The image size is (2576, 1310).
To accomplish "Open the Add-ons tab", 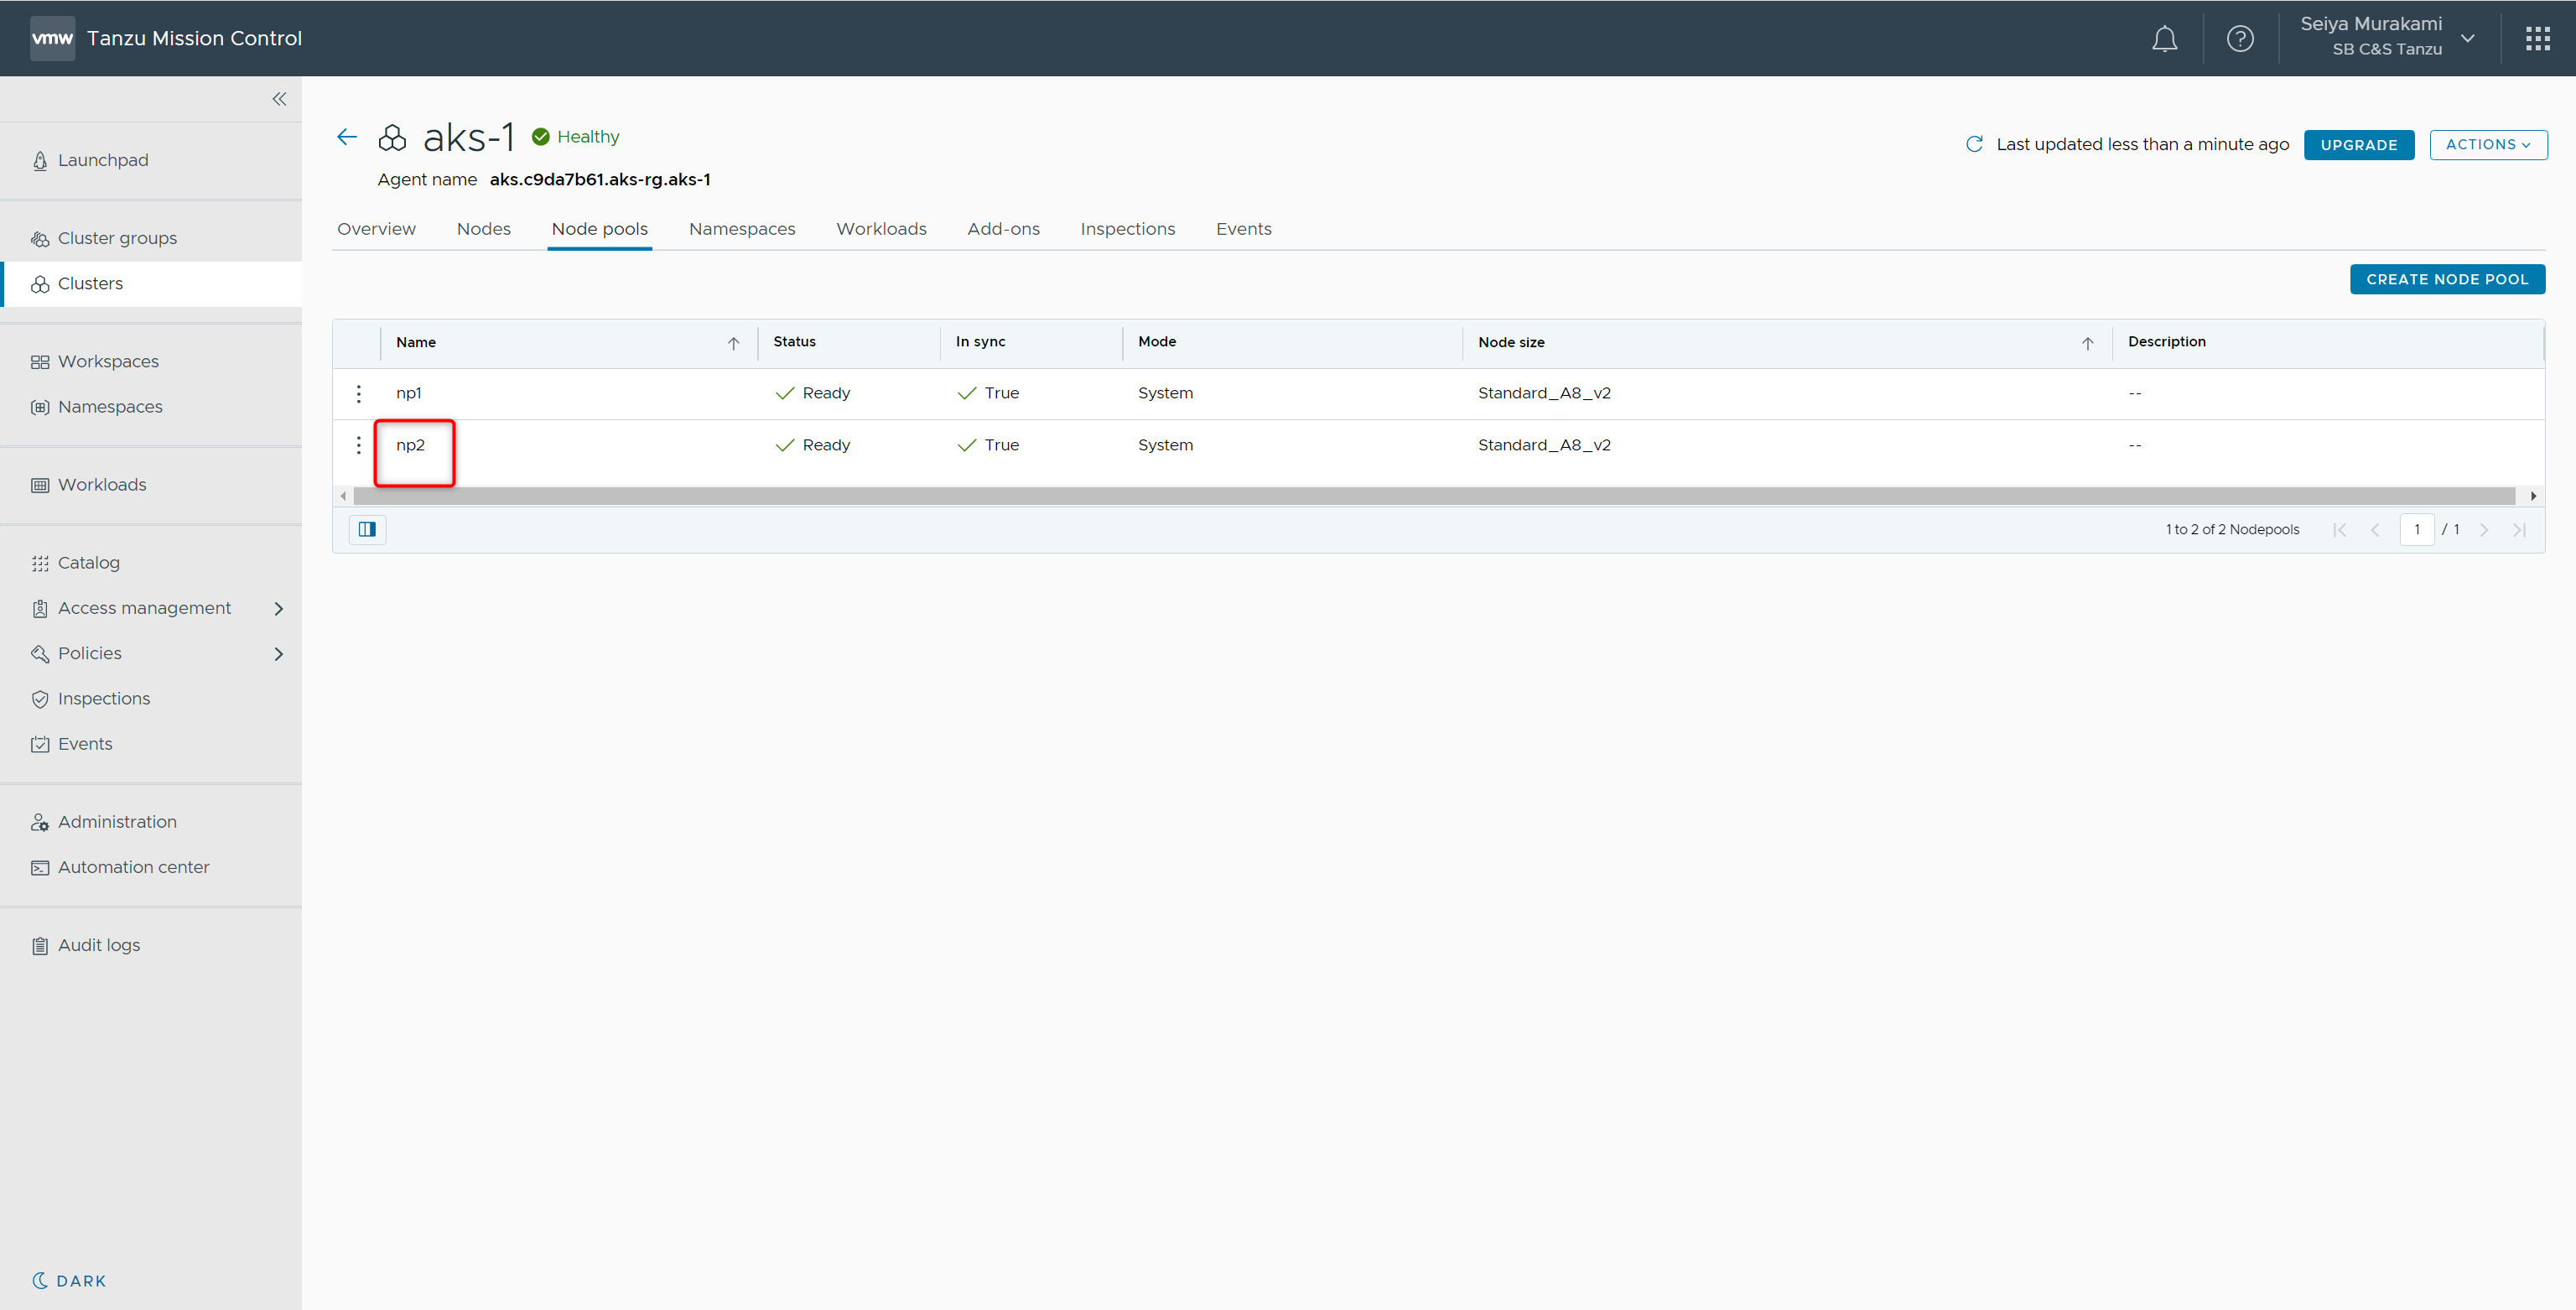I will (x=1003, y=229).
